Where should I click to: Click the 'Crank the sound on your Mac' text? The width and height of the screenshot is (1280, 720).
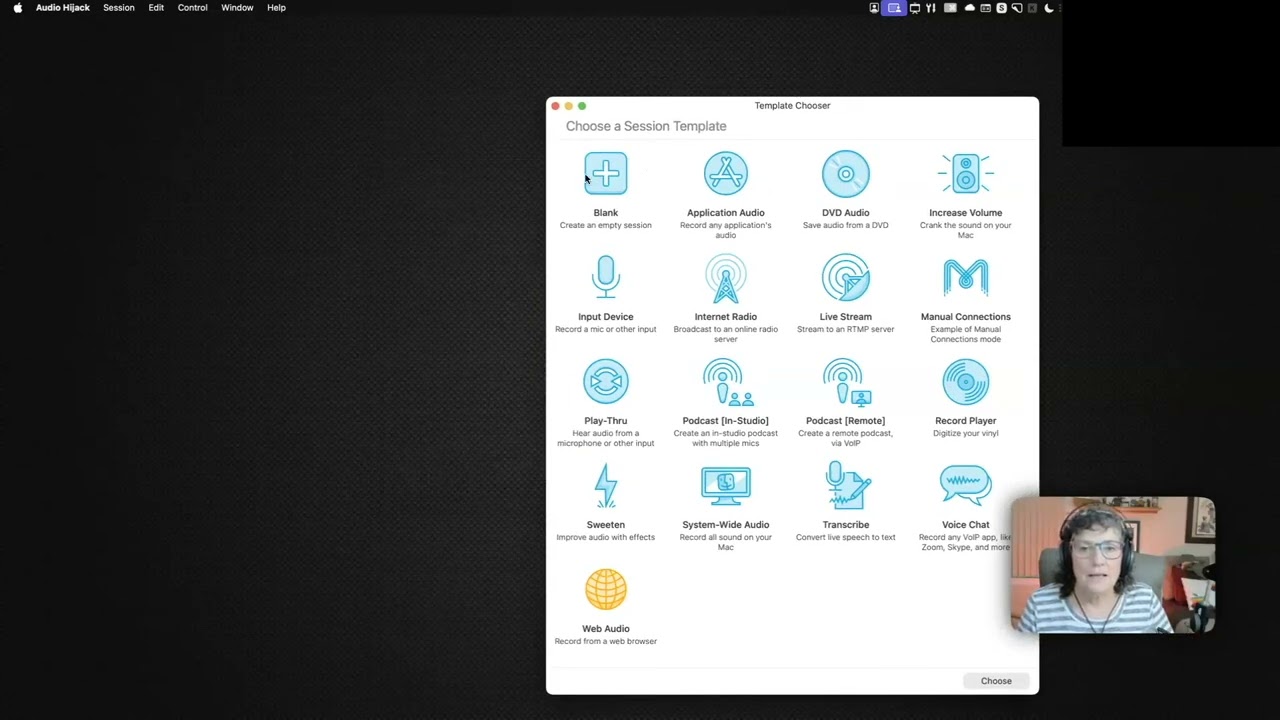tap(966, 230)
